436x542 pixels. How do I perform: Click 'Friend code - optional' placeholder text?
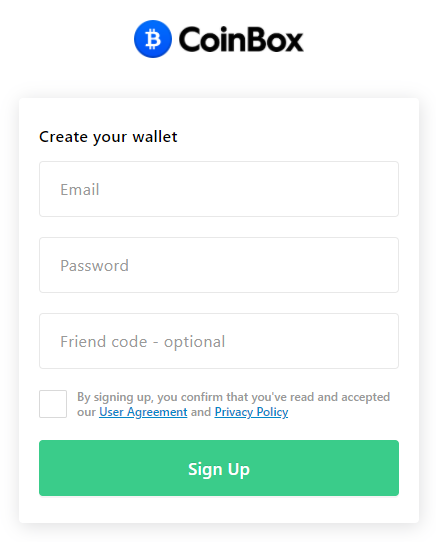click(x=143, y=342)
